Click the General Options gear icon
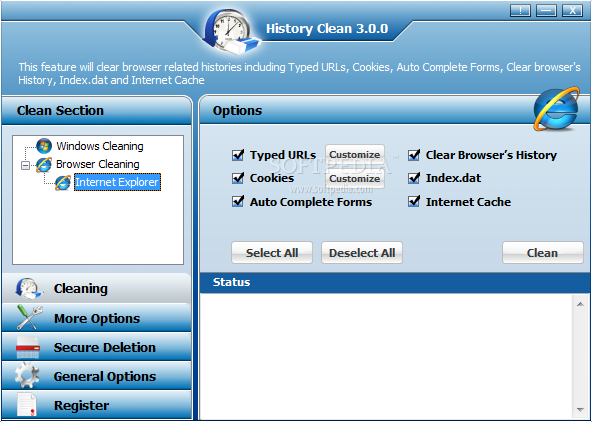This screenshot has height=422, width=592. point(27,376)
